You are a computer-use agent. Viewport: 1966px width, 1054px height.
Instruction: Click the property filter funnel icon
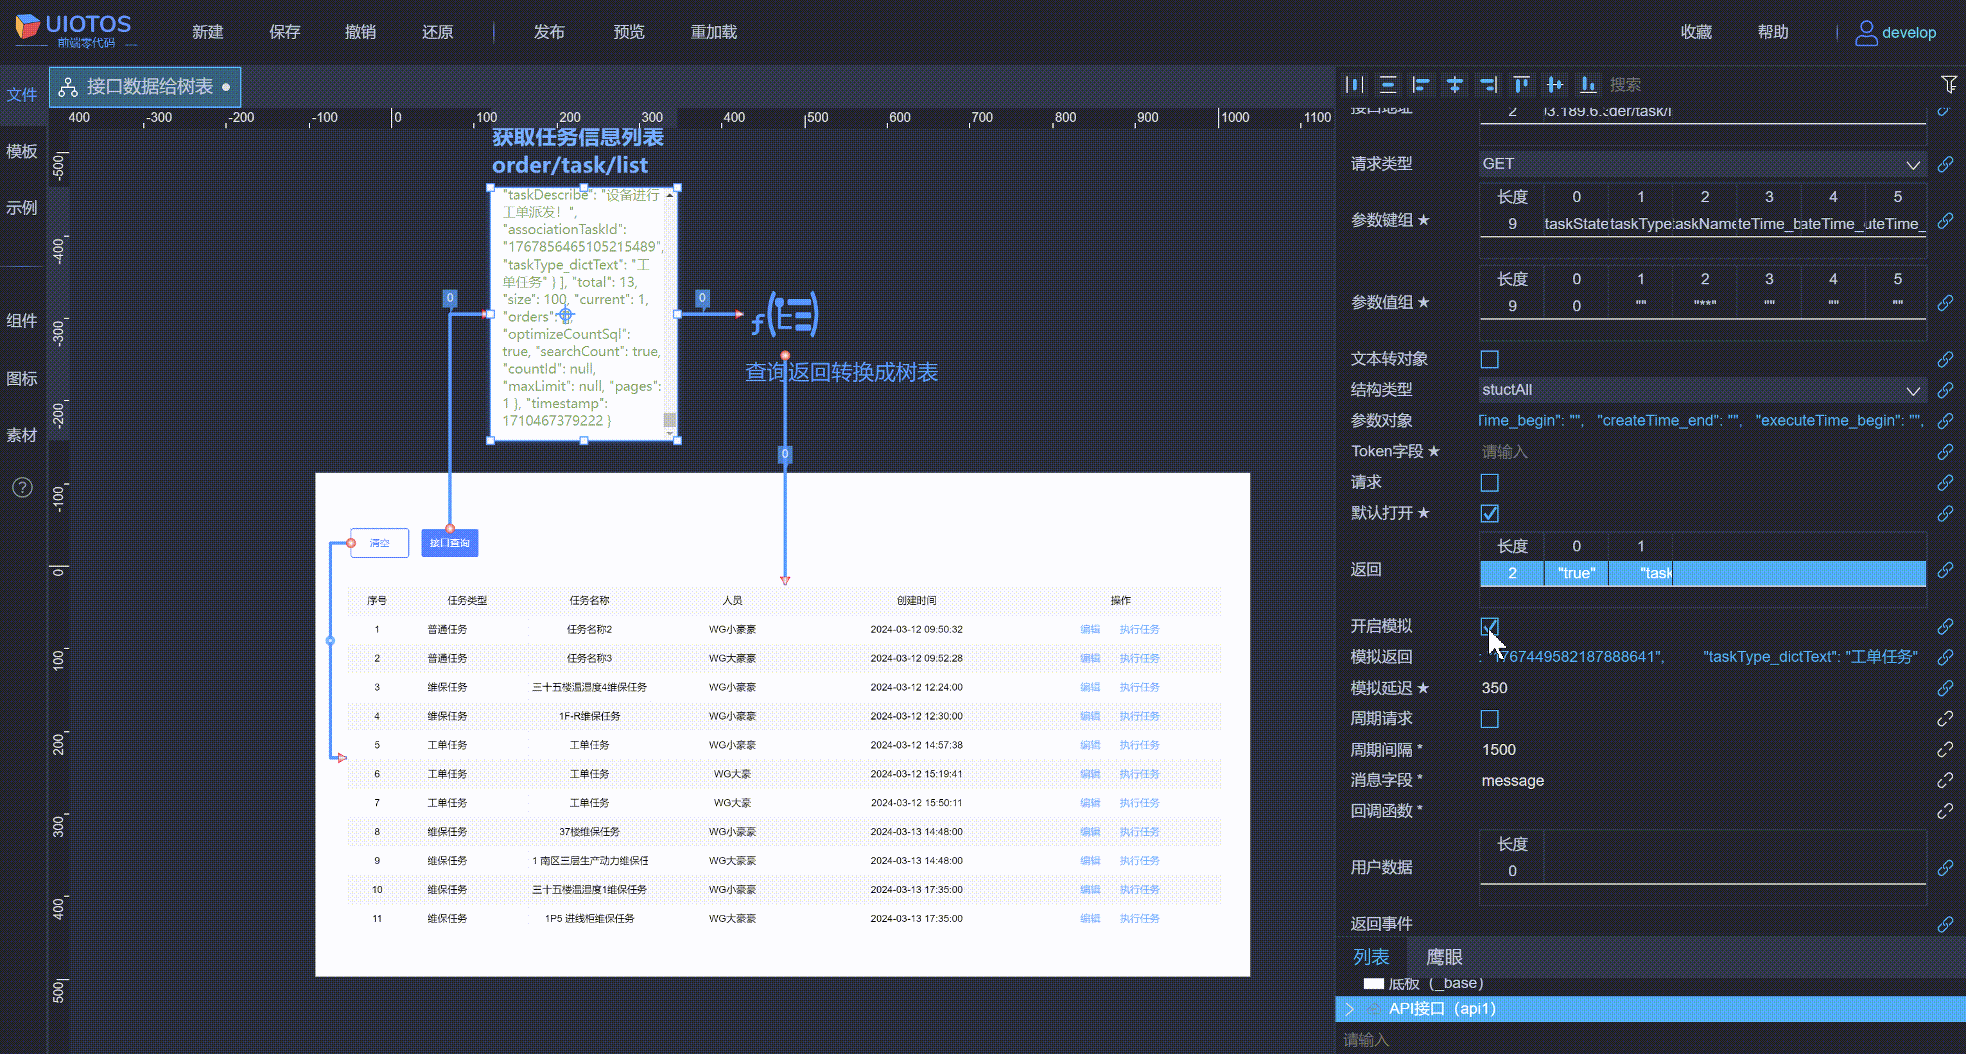coord(1949,85)
